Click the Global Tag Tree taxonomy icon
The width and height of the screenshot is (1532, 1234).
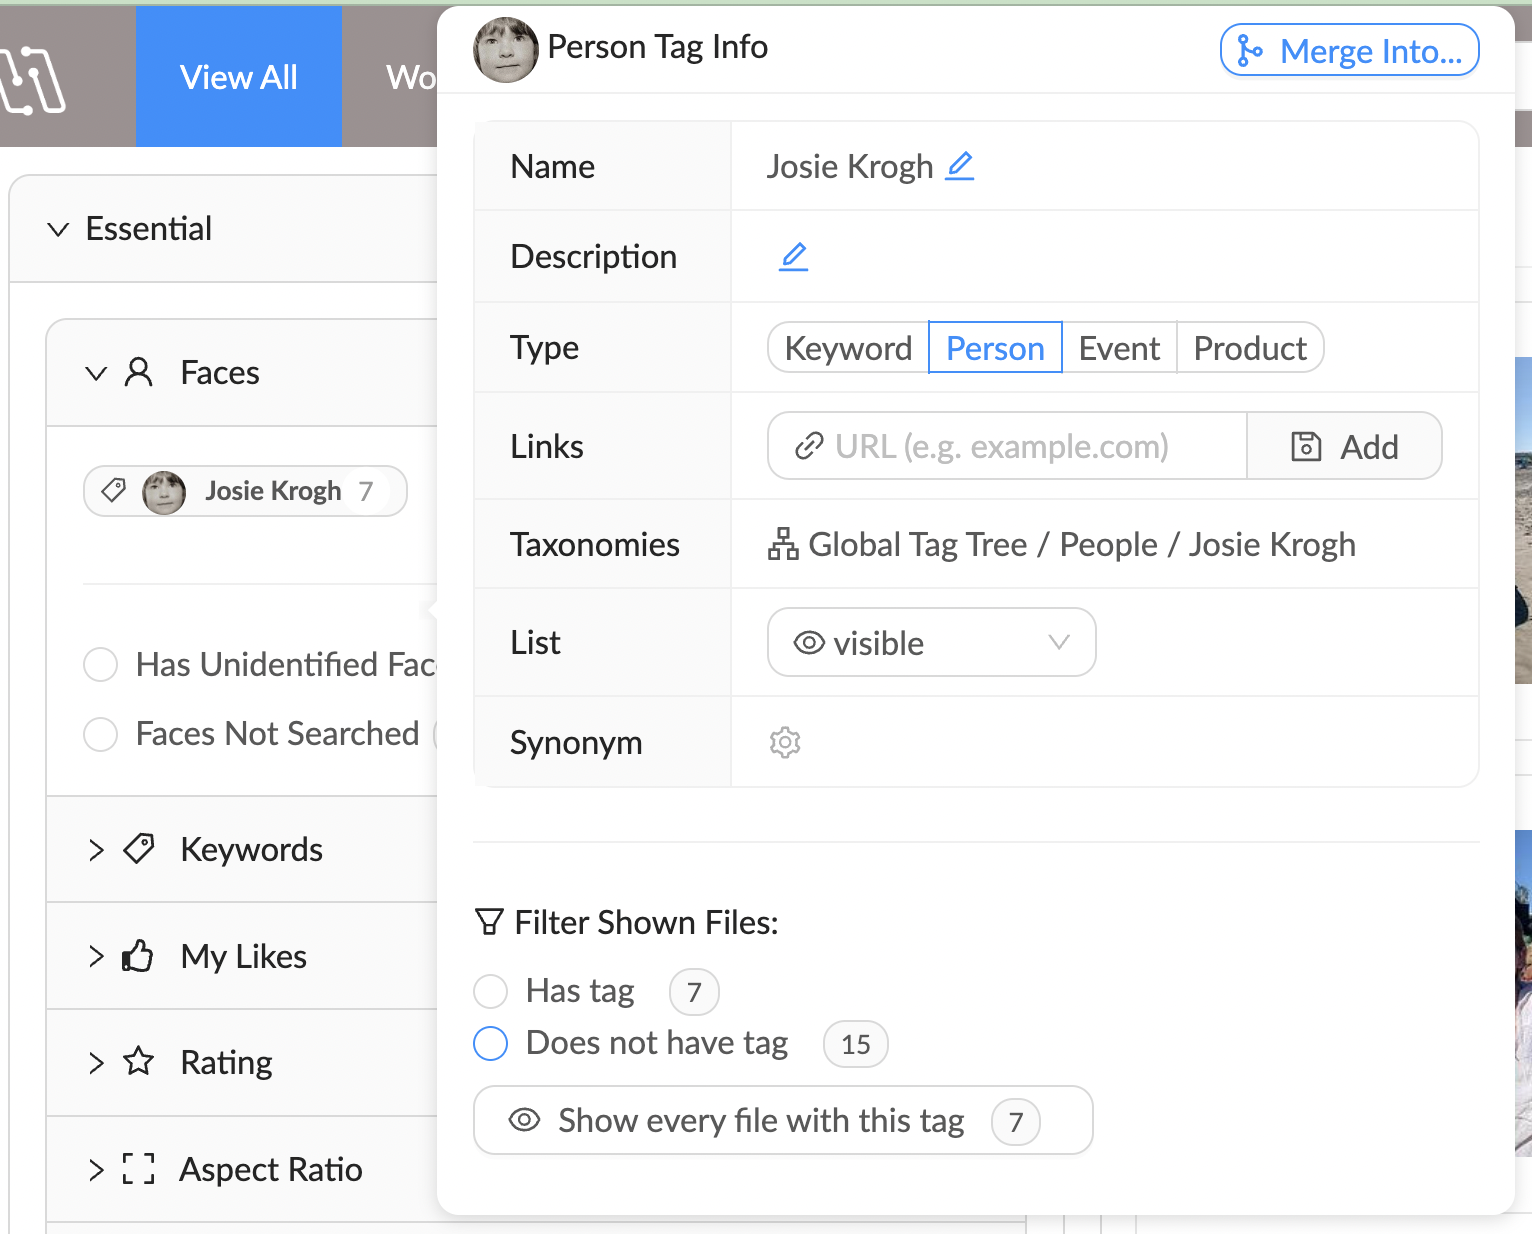[x=782, y=545]
